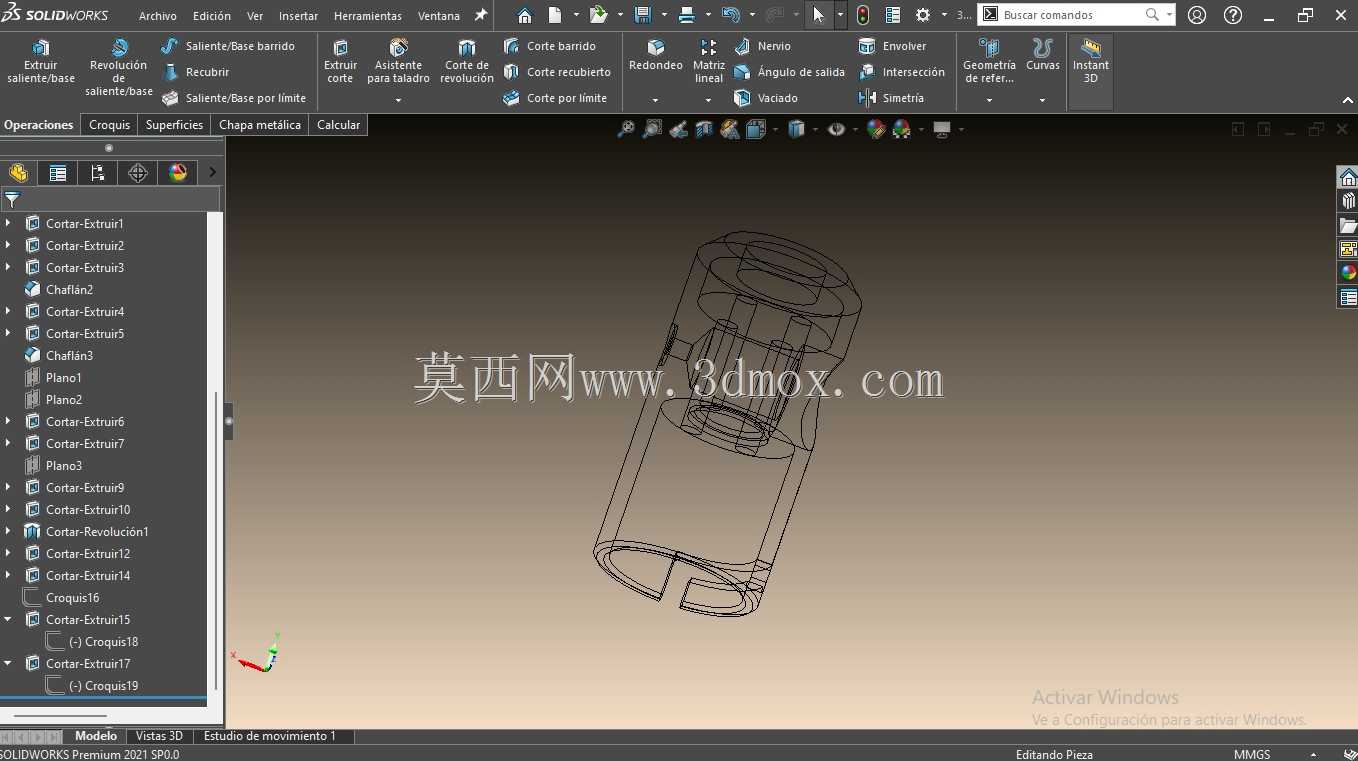This screenshot has height=761, width=1358.
Task: Switch to the Superficies tab
Action: [174, 125]
